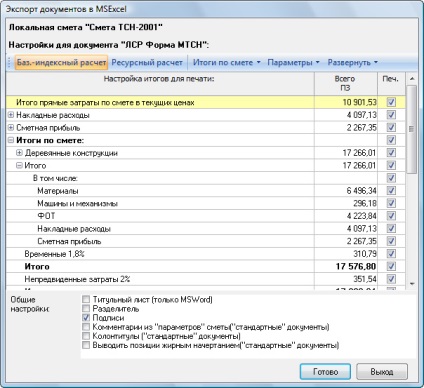This screenshot has width=424, height=388.
Task: Toggle print checkbox for В том числе: row
Action: tap(391, 178)
